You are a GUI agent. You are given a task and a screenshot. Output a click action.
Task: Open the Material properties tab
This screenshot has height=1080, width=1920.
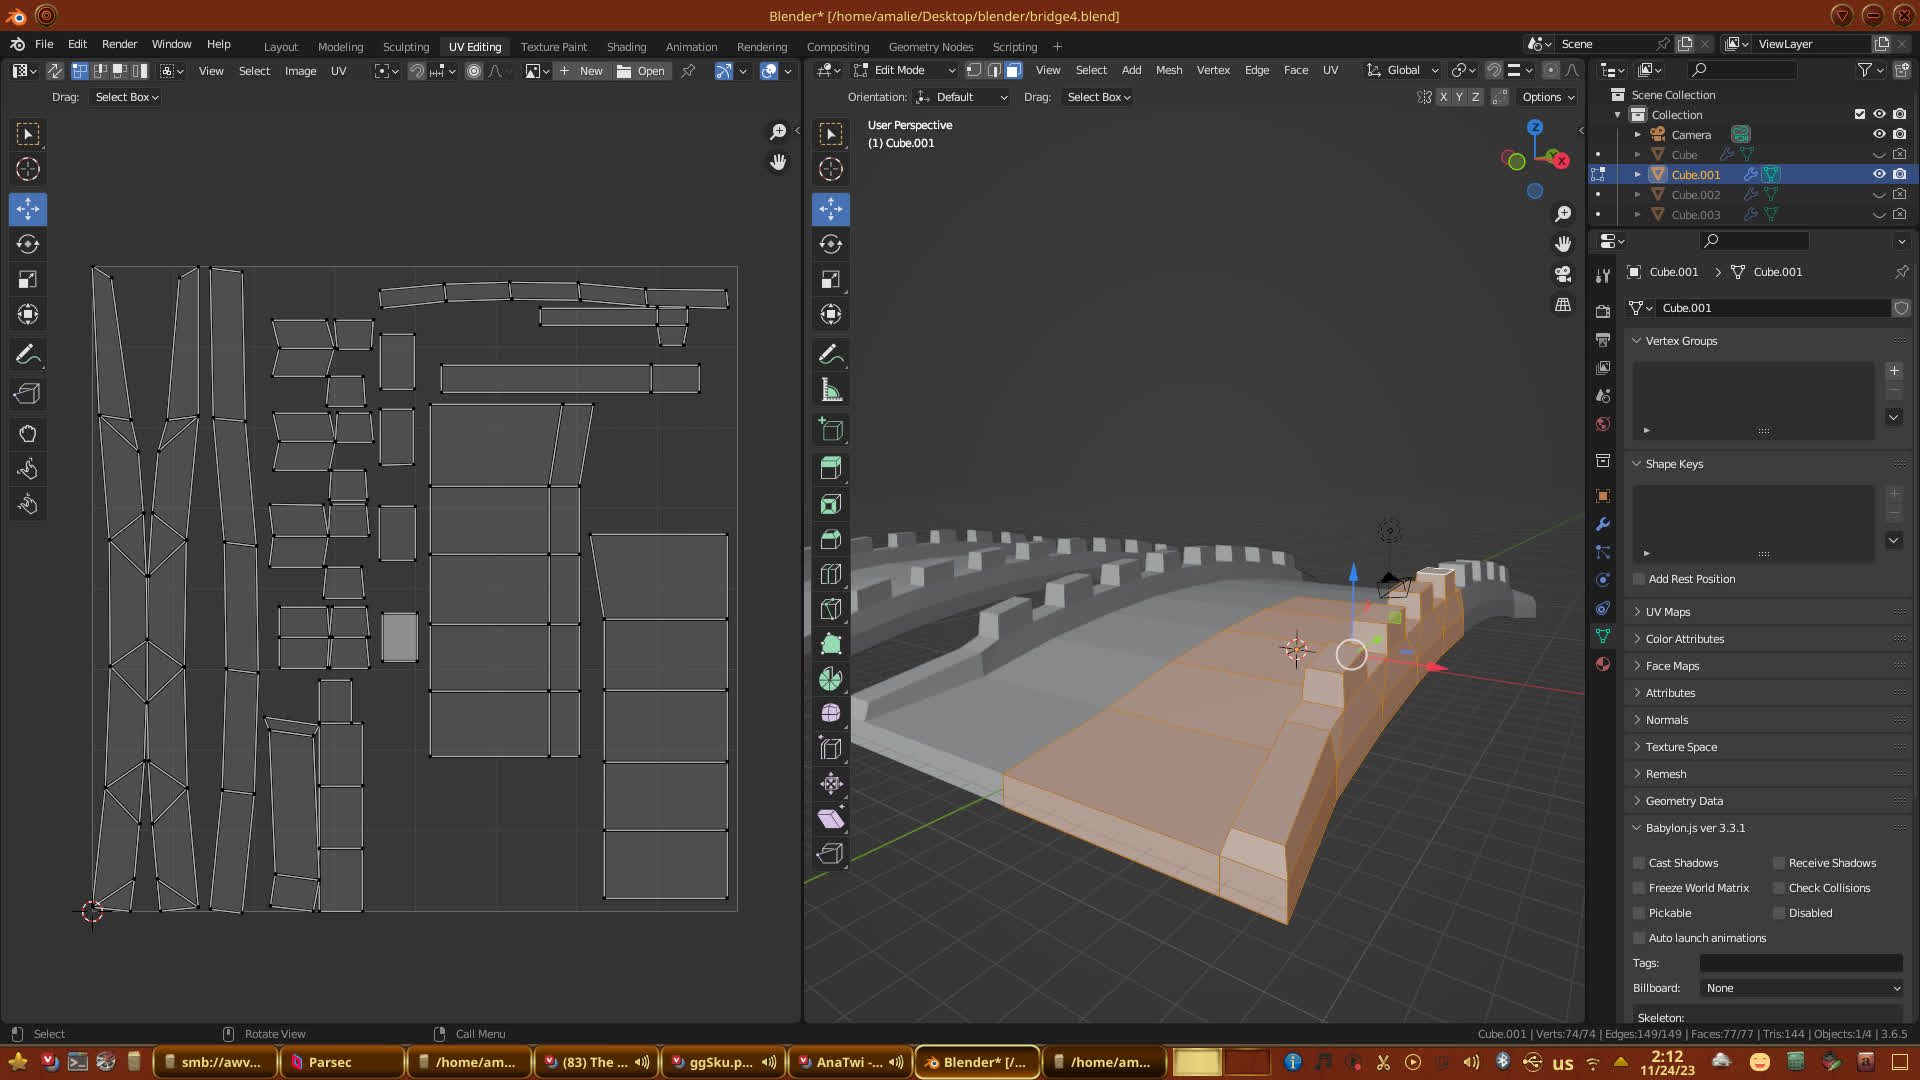[x=1603, y=664]
